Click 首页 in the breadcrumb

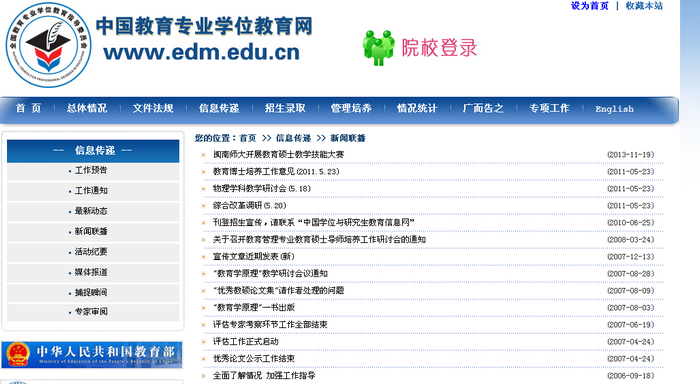248,138
